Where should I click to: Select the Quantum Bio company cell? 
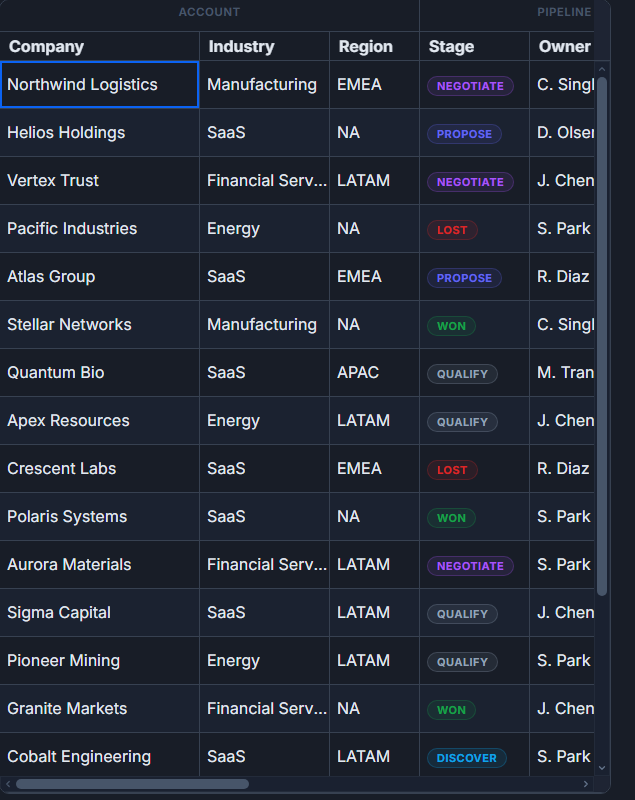[99, 372]
